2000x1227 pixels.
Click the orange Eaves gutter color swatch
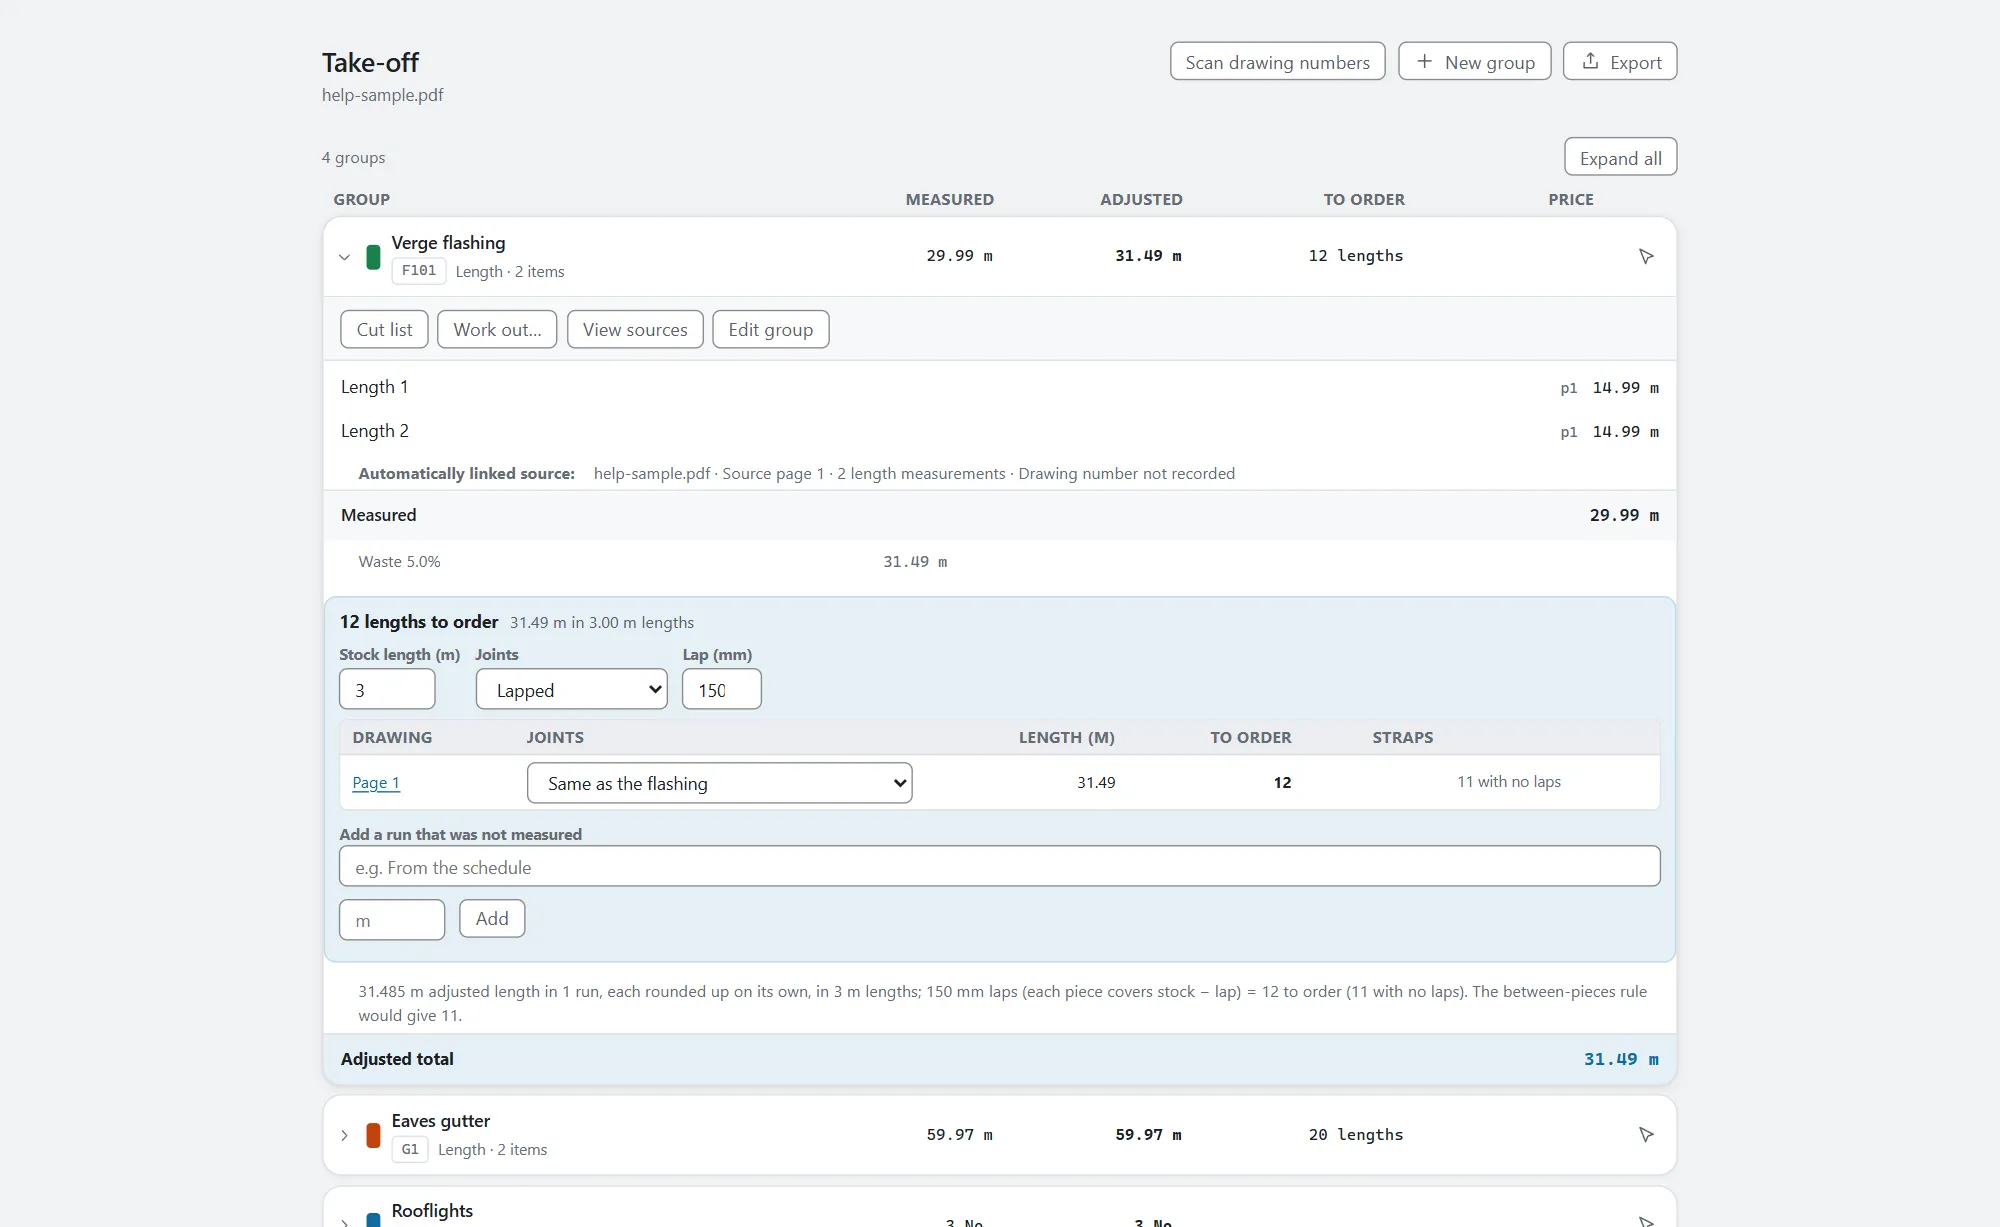point(373,1135)
